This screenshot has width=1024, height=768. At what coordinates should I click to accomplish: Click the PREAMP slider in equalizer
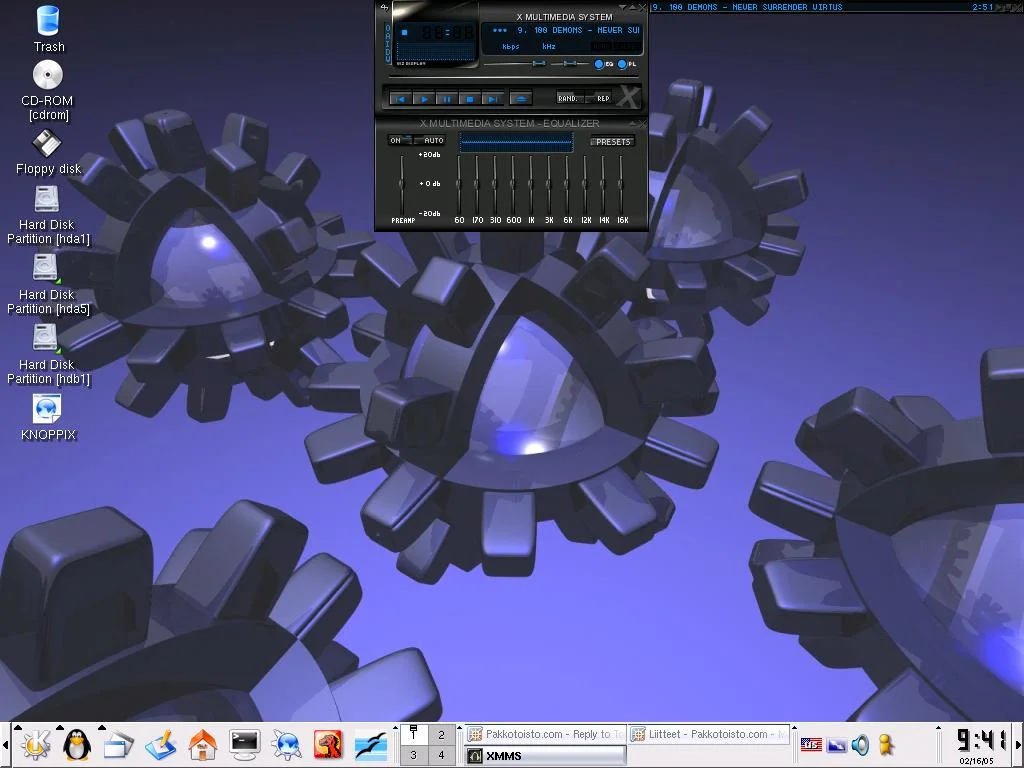pyautogui.click(x=402, y=185)
